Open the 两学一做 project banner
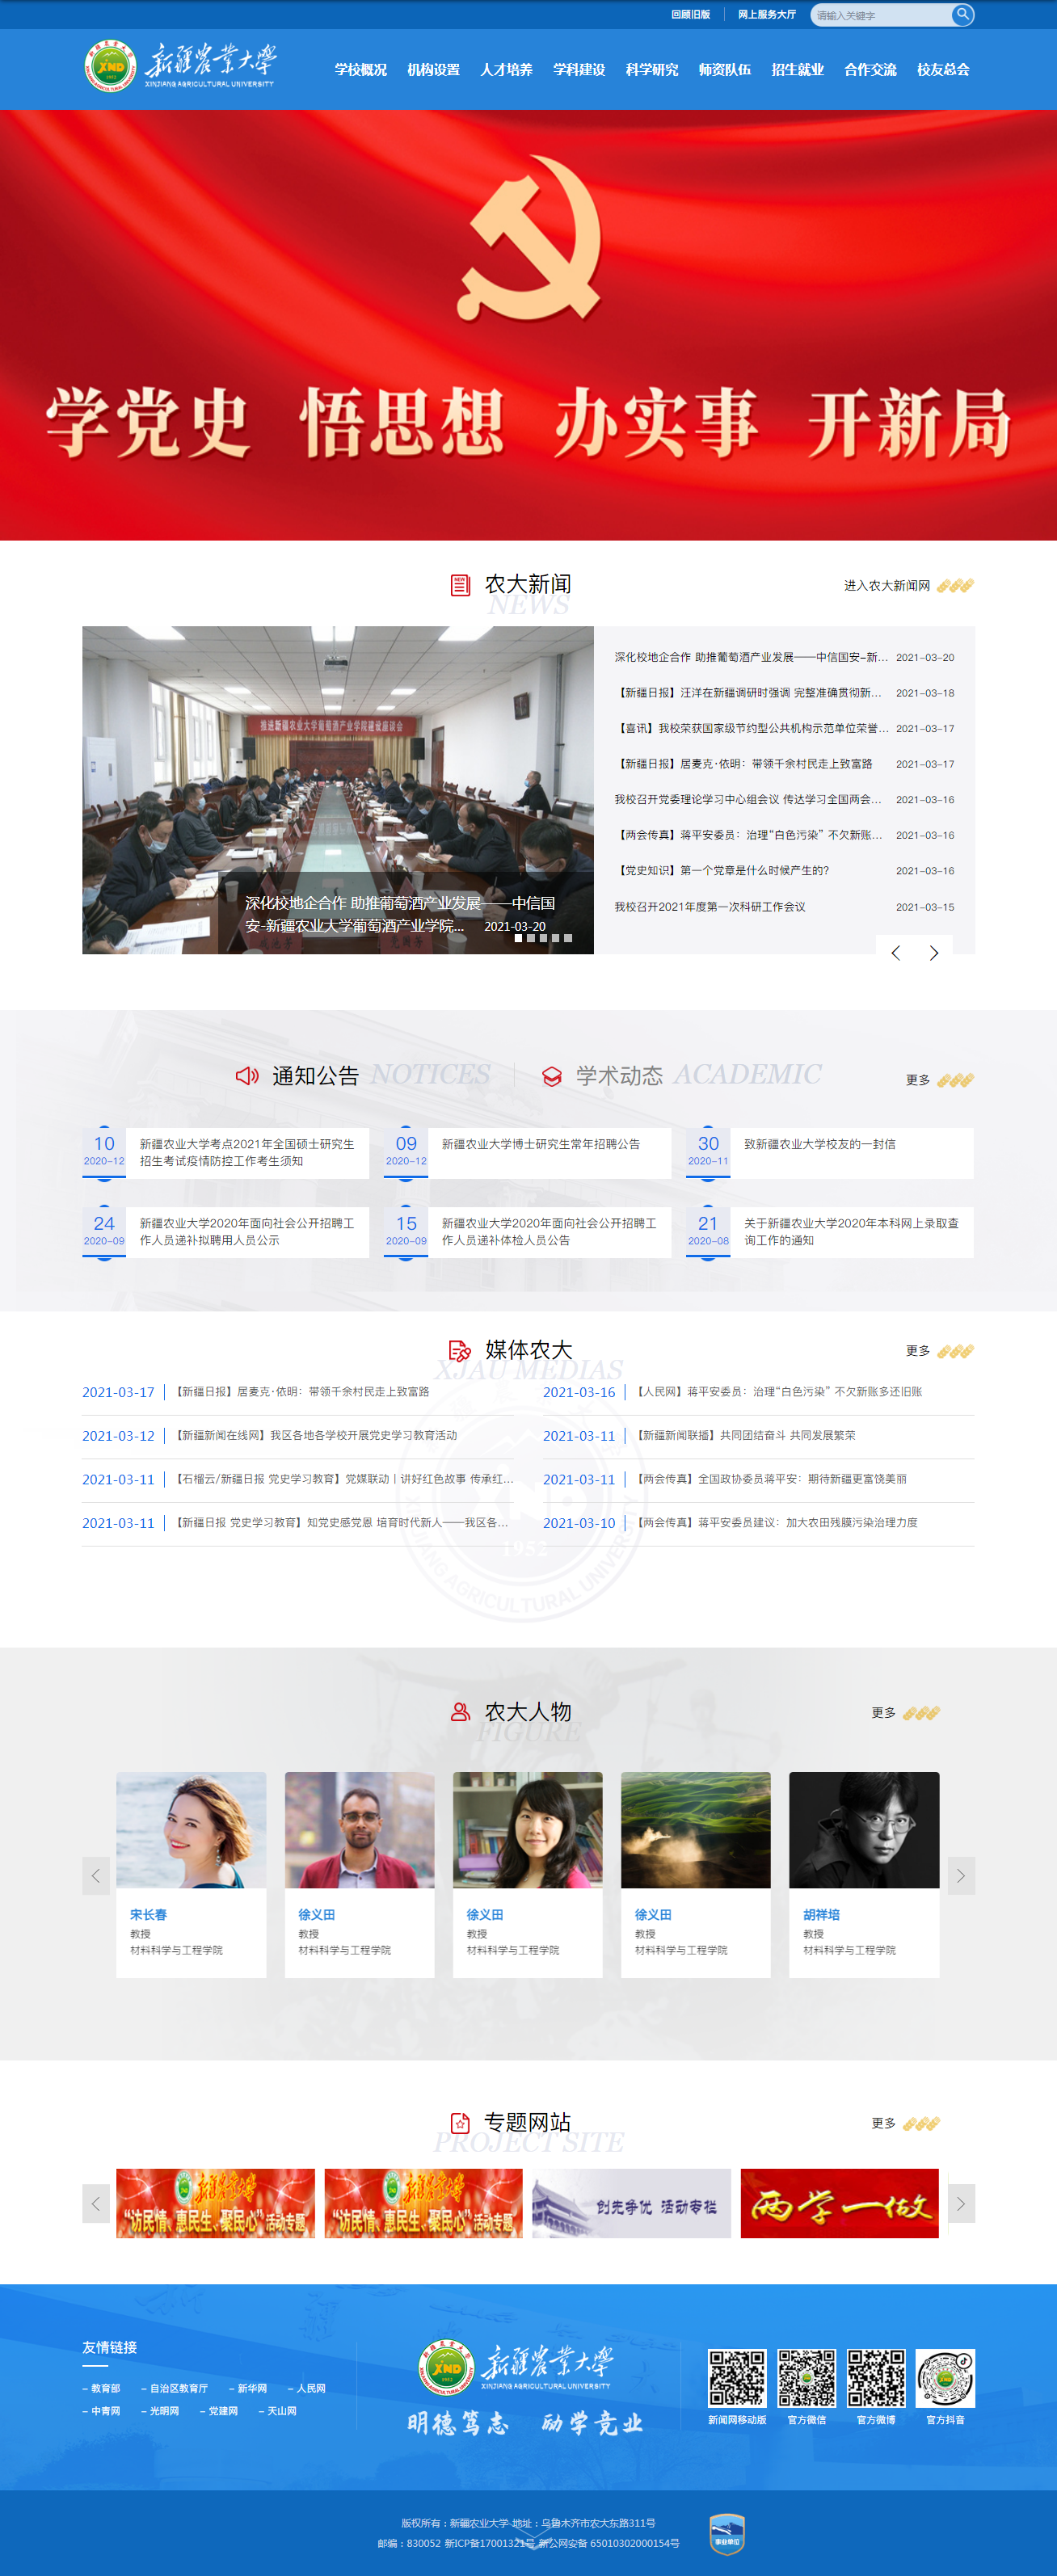 pyautogui.click(x=839, y=2203)
